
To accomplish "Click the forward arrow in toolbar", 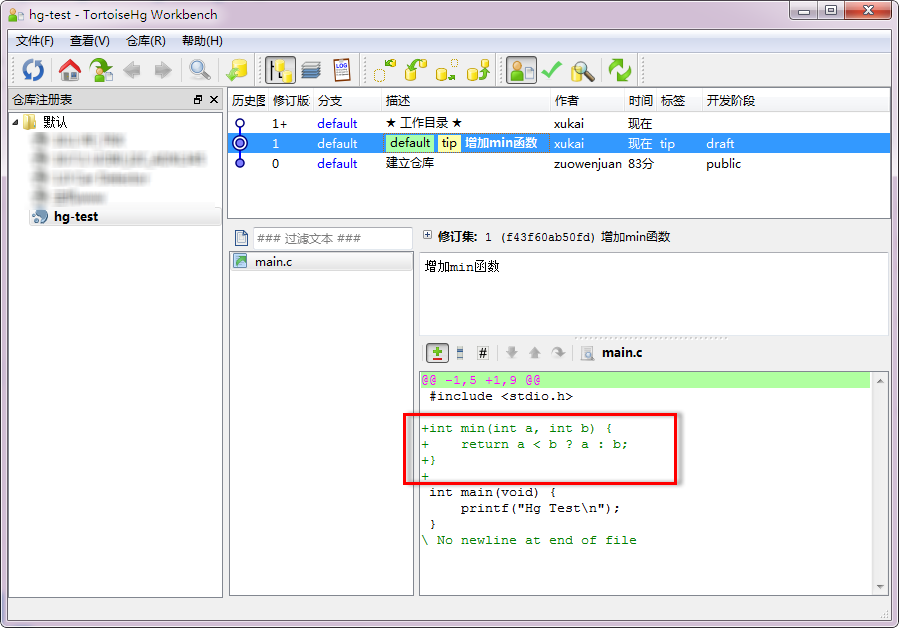I will pyautogui.click(x=163, y=71).
